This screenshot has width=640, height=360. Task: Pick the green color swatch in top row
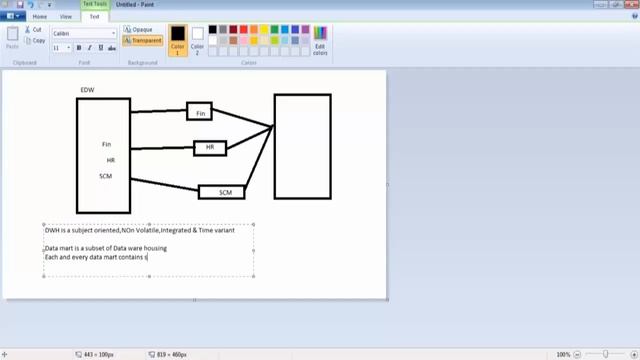click(x=275, y=29)
